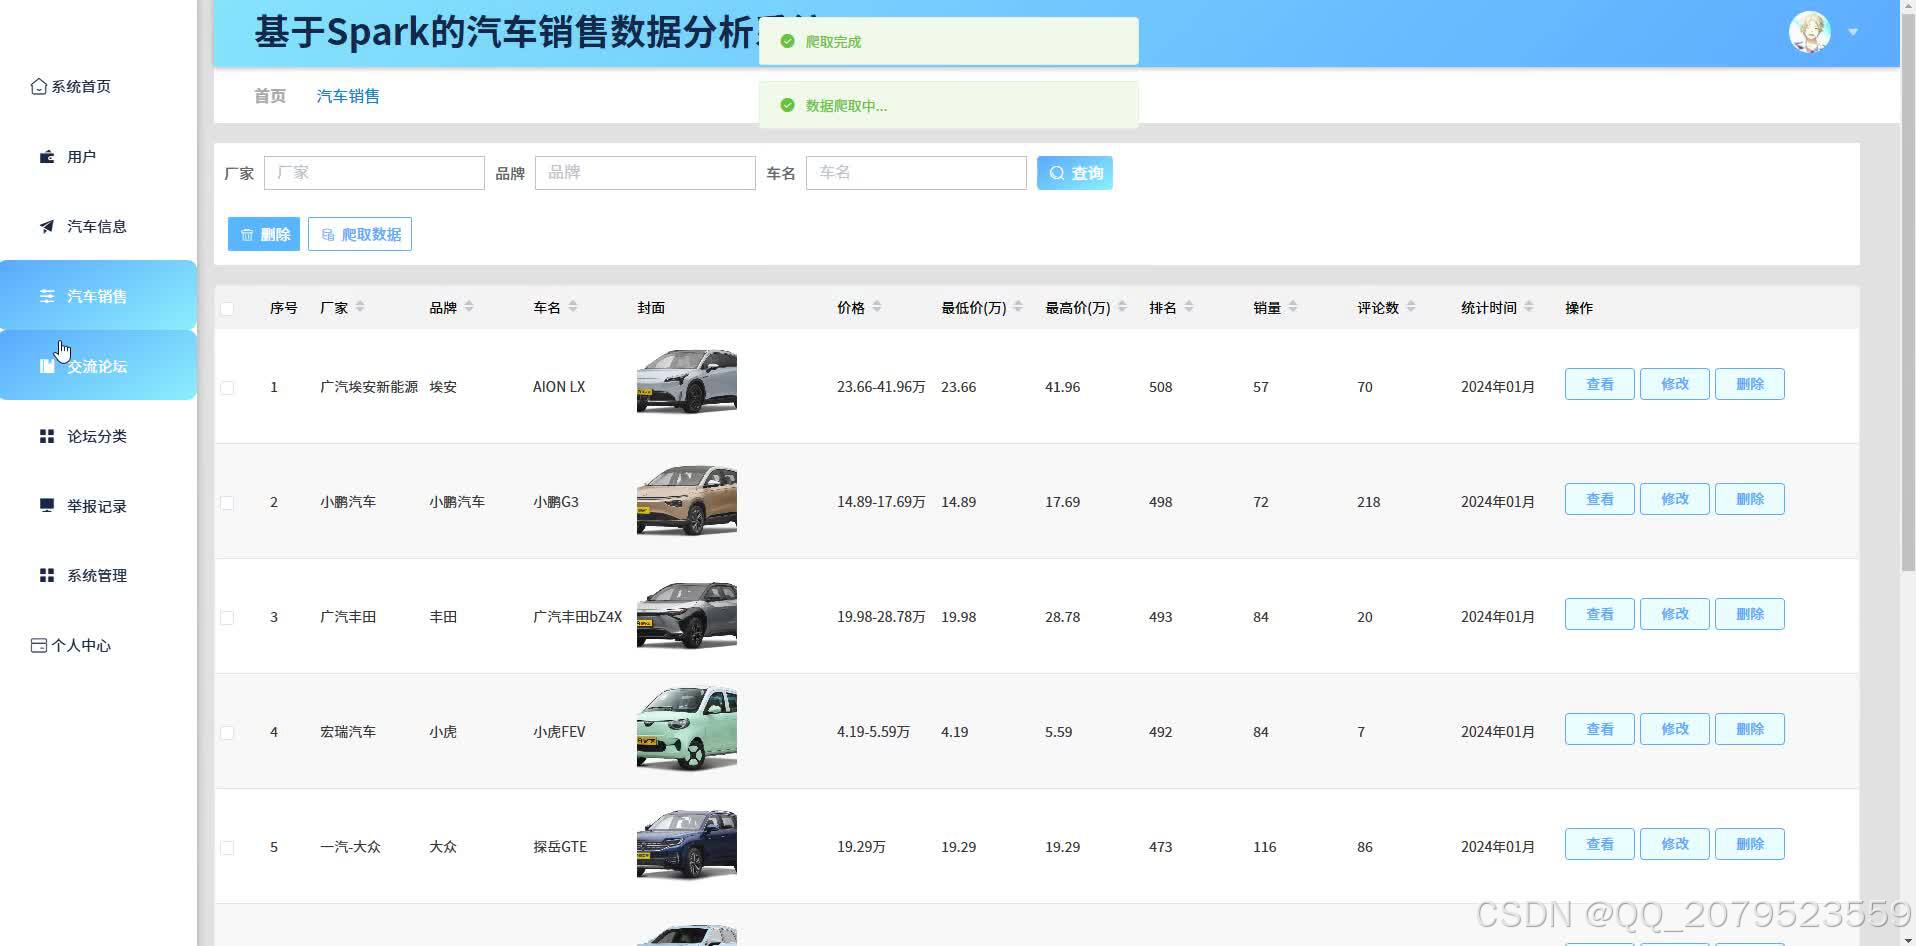1916x946 pixels.
Task: Open the AION LX cover image
Action: click(x=687, y=383)
